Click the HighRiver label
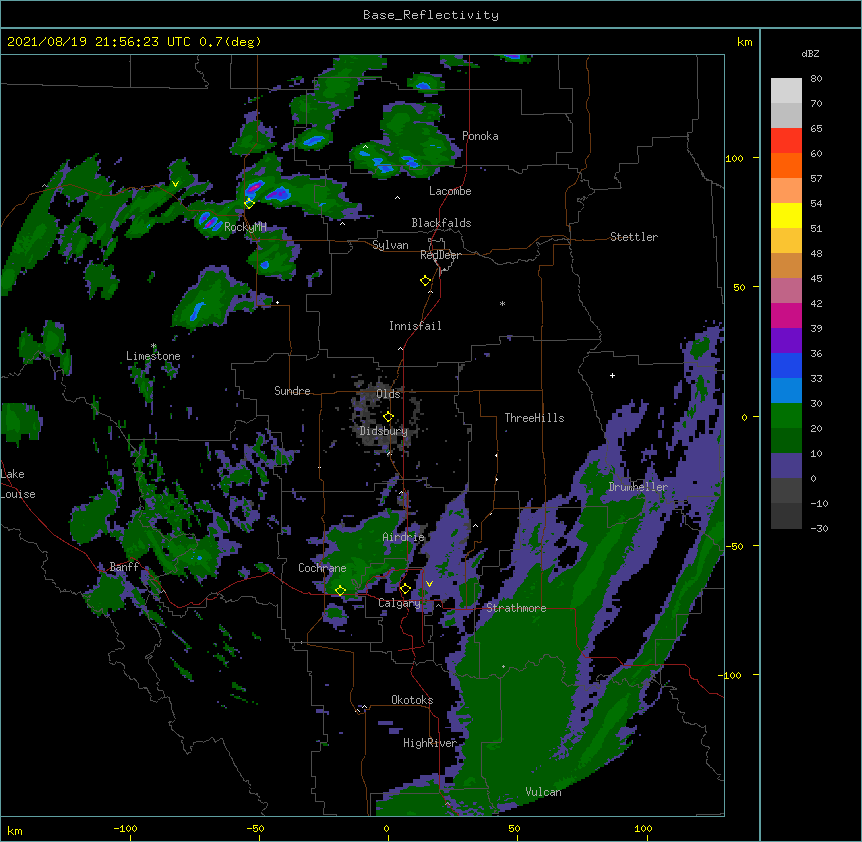 coord(430,743)
